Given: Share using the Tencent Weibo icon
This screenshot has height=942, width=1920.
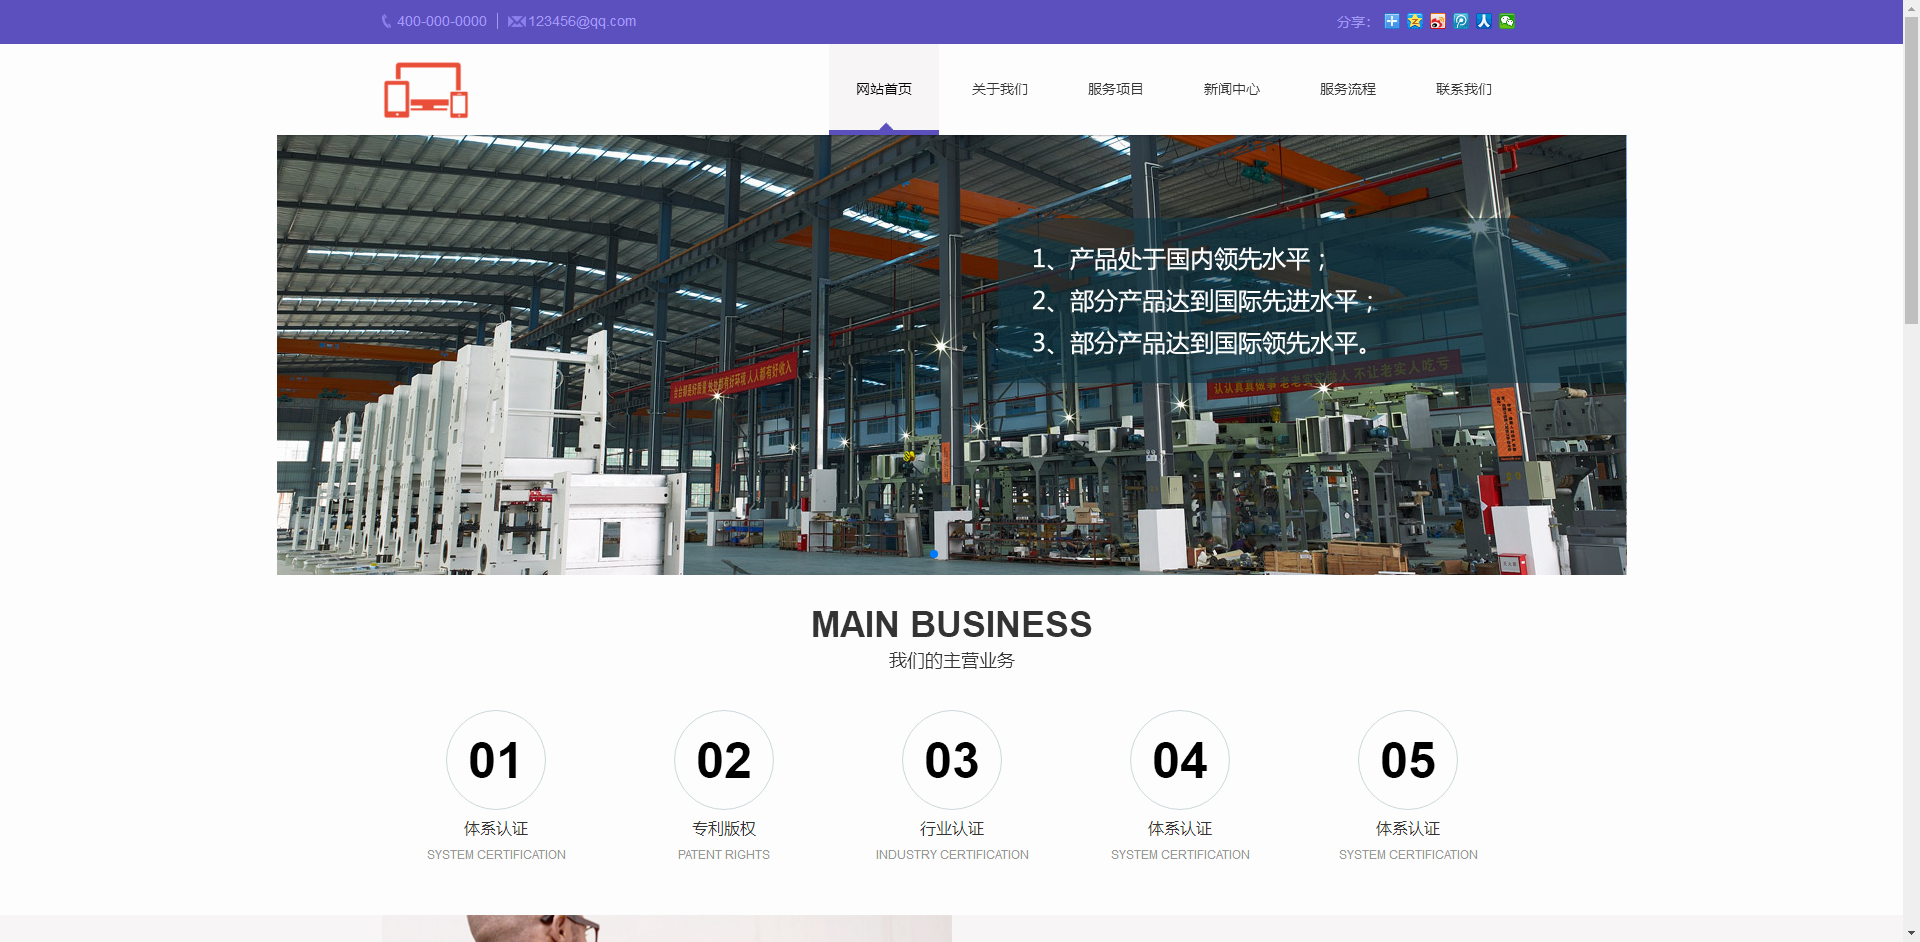Looking at the screenshot, I should pyautogui.click(x=1461, y=21).
